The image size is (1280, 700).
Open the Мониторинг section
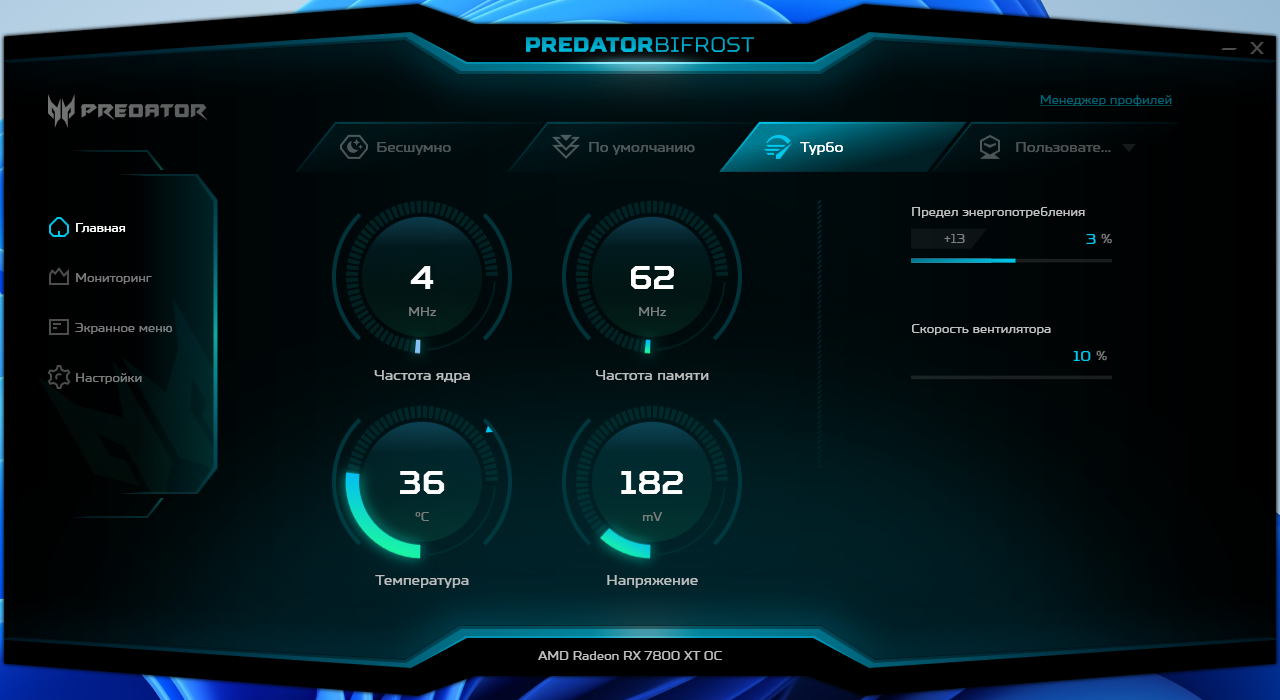(x=101, y=277)
